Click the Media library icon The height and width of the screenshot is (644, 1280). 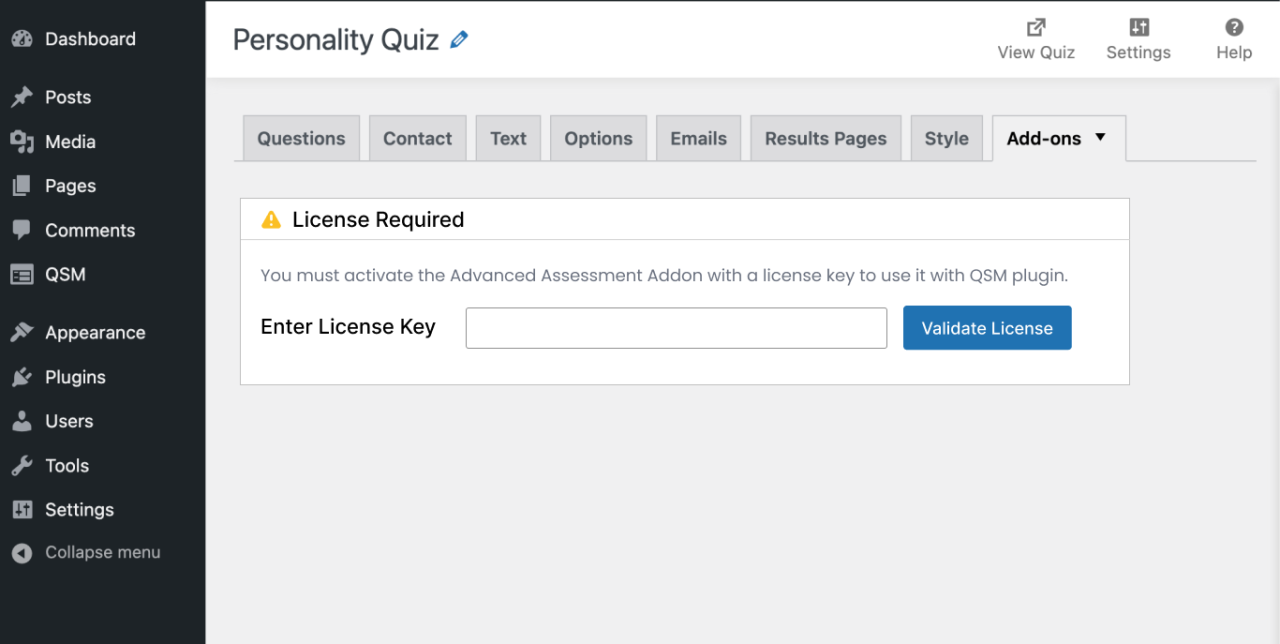[21, 141]
